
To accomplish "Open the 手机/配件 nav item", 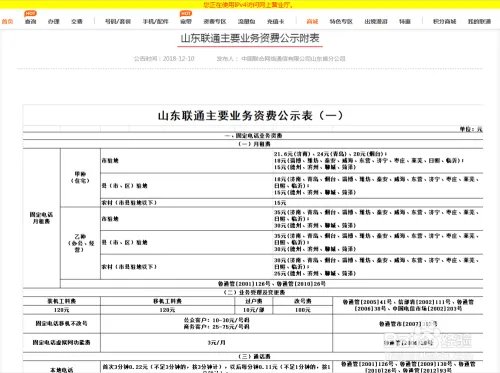I will [155, 21].
